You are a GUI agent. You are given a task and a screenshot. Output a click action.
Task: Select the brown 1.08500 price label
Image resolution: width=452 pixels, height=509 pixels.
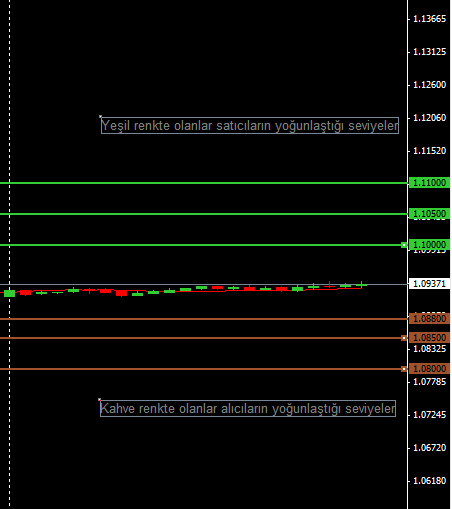(429, 338)
